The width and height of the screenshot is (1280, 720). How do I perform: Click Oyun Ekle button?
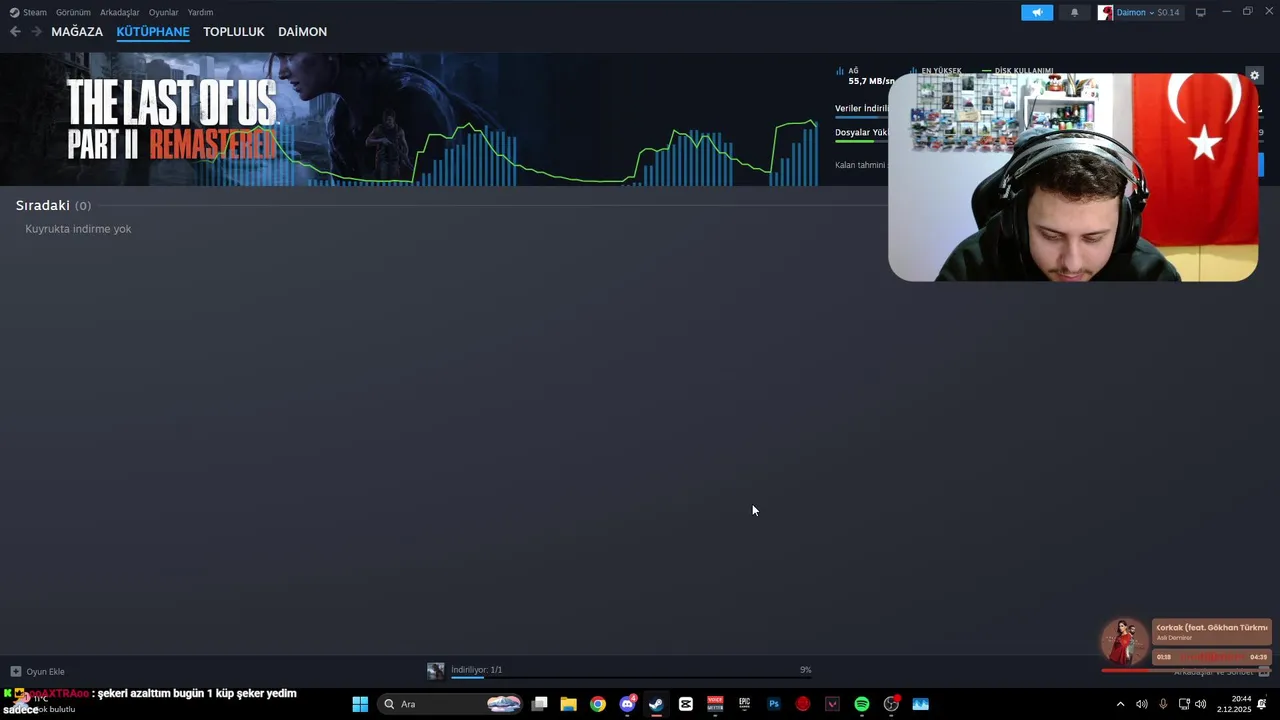38,671
